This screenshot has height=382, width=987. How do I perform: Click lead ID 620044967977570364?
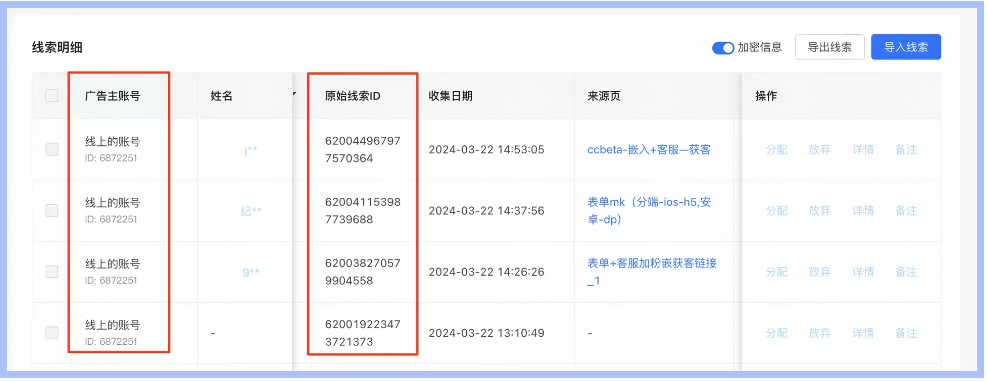[363, 150]
